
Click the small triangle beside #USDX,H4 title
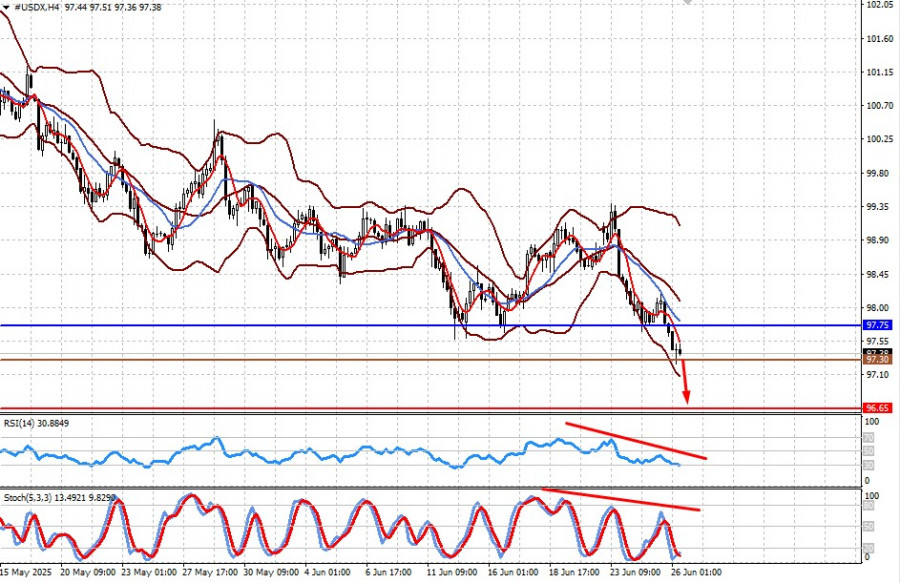pos(6,7)
